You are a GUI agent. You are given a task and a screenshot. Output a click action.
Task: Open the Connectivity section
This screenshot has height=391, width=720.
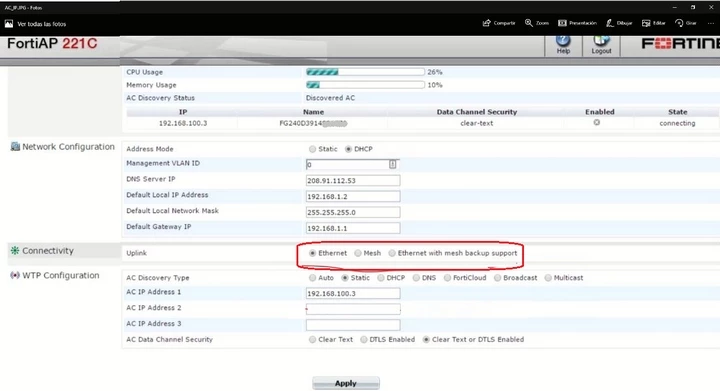tap(48, 251)
